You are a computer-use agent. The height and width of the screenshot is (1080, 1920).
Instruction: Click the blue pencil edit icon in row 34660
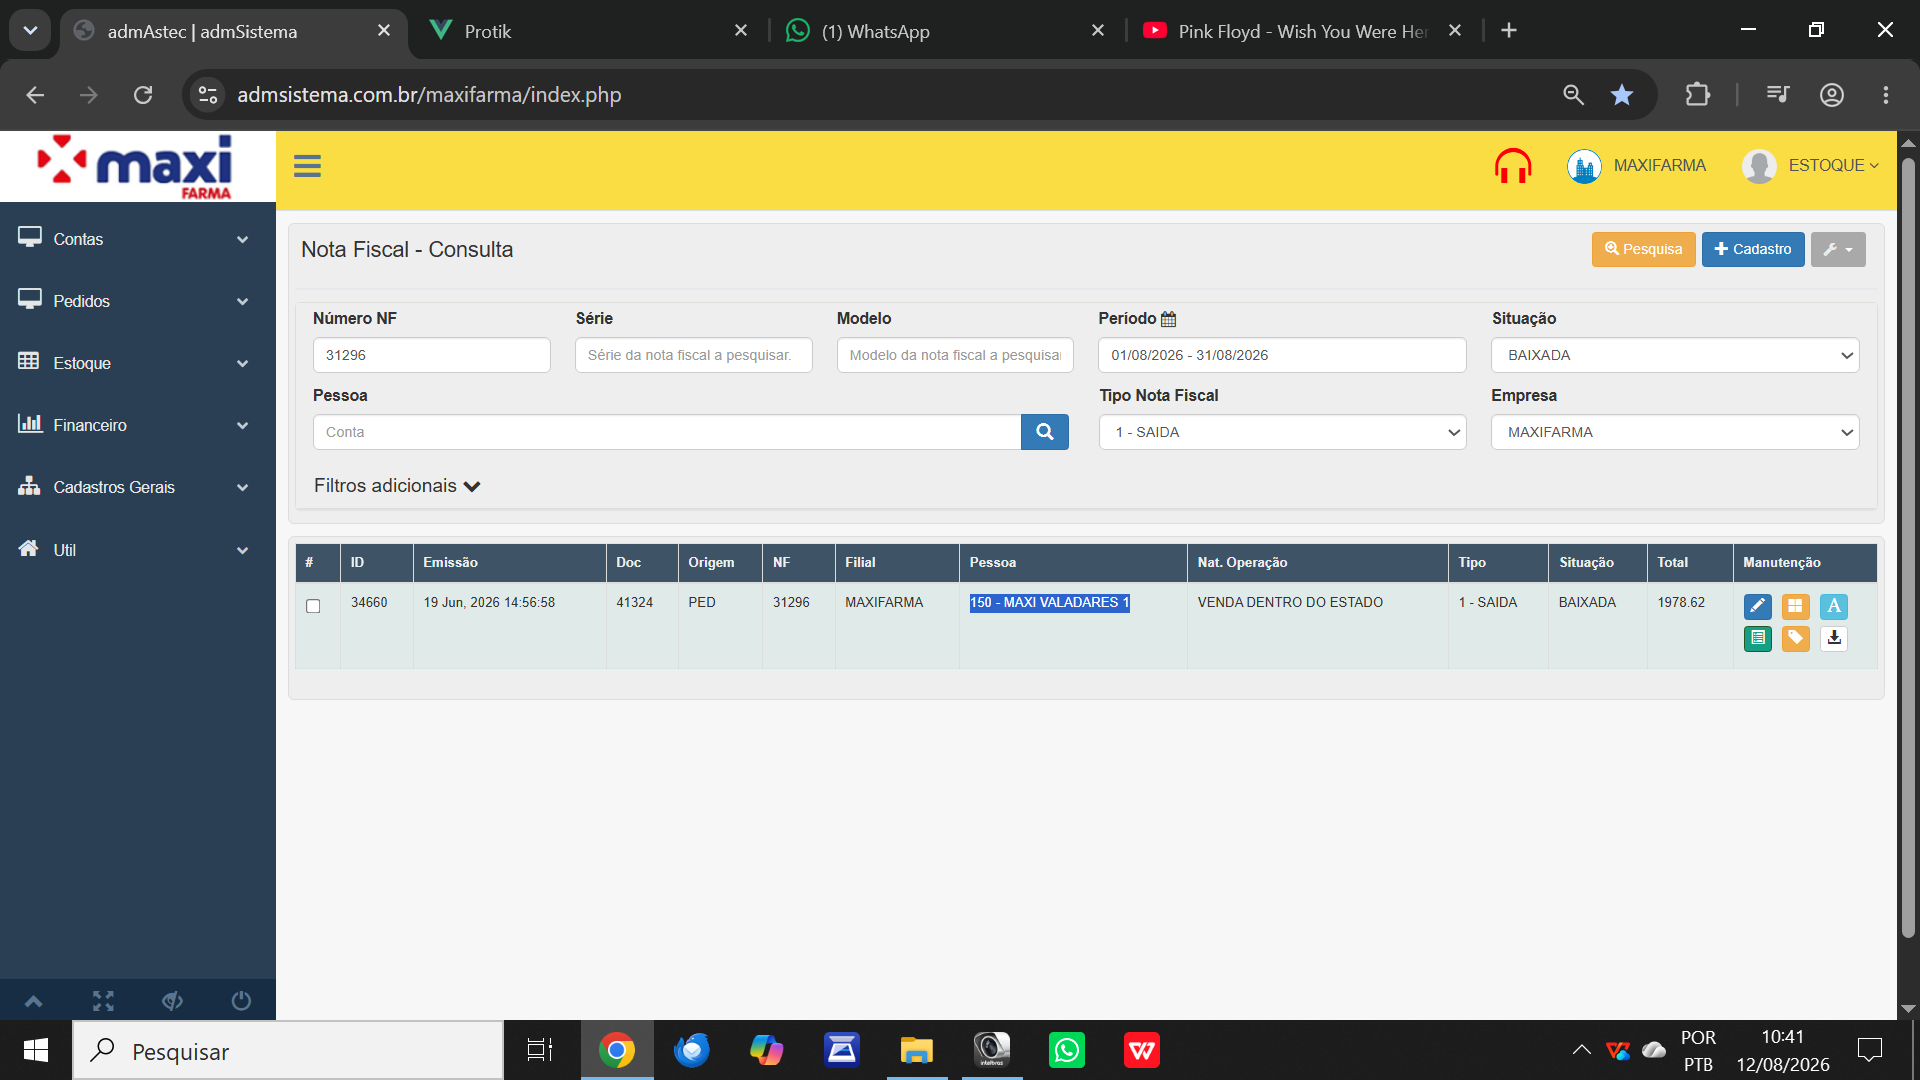tap(1757, 606)
